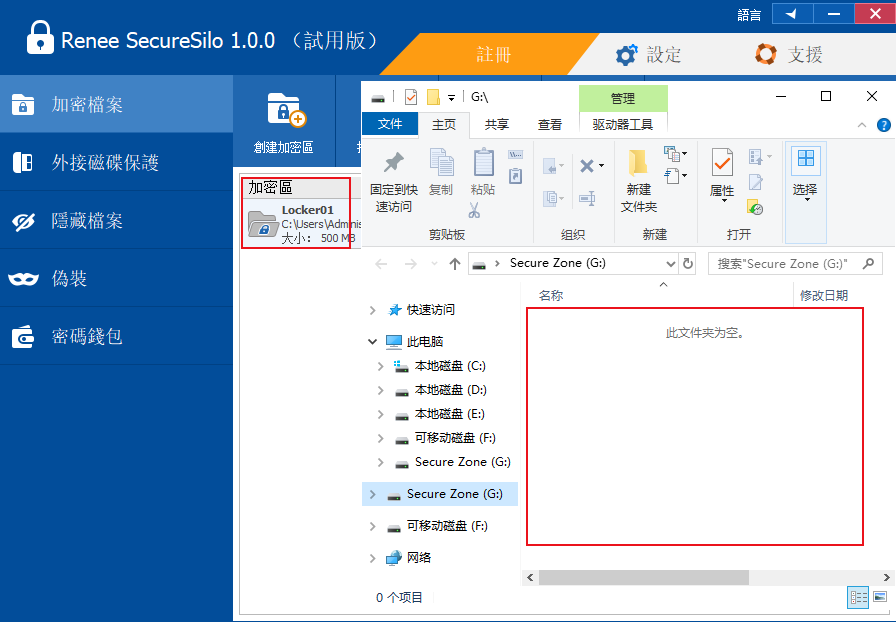
Task: Sort by the 名称 column header
Action: pyautogui.click(x=551, y=296)
